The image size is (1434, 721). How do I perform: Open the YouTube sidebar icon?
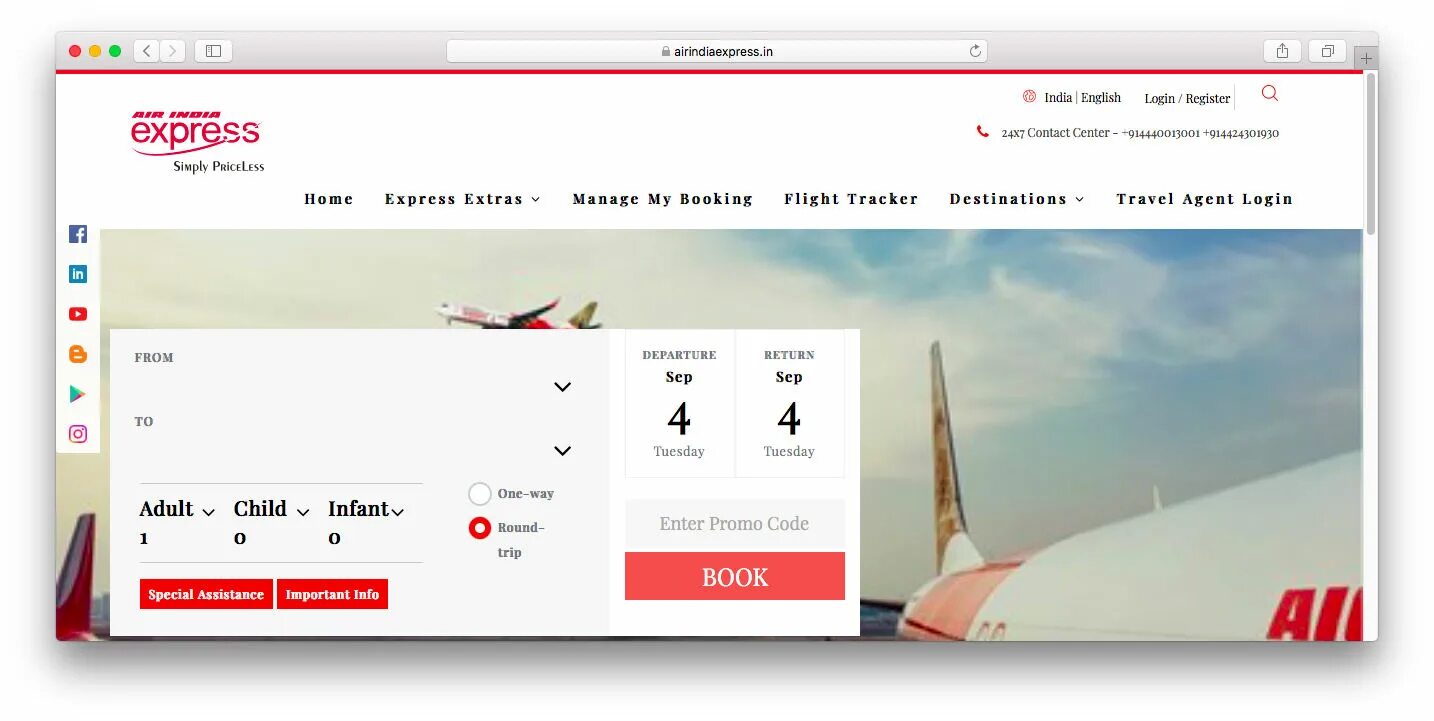(78, 314)
